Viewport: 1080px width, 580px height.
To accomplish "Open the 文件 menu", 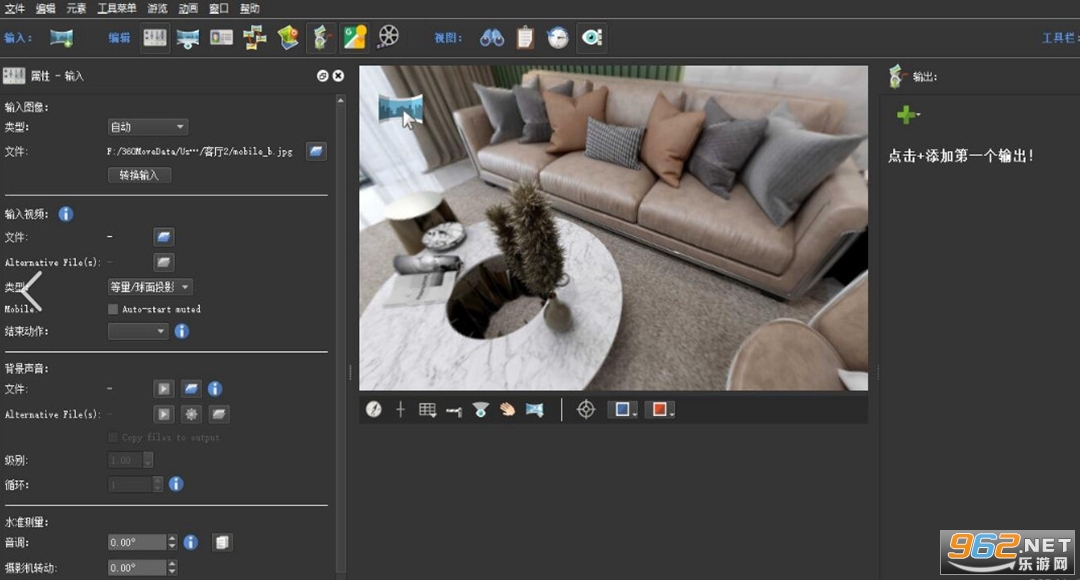I will click(x=14, y=8).
